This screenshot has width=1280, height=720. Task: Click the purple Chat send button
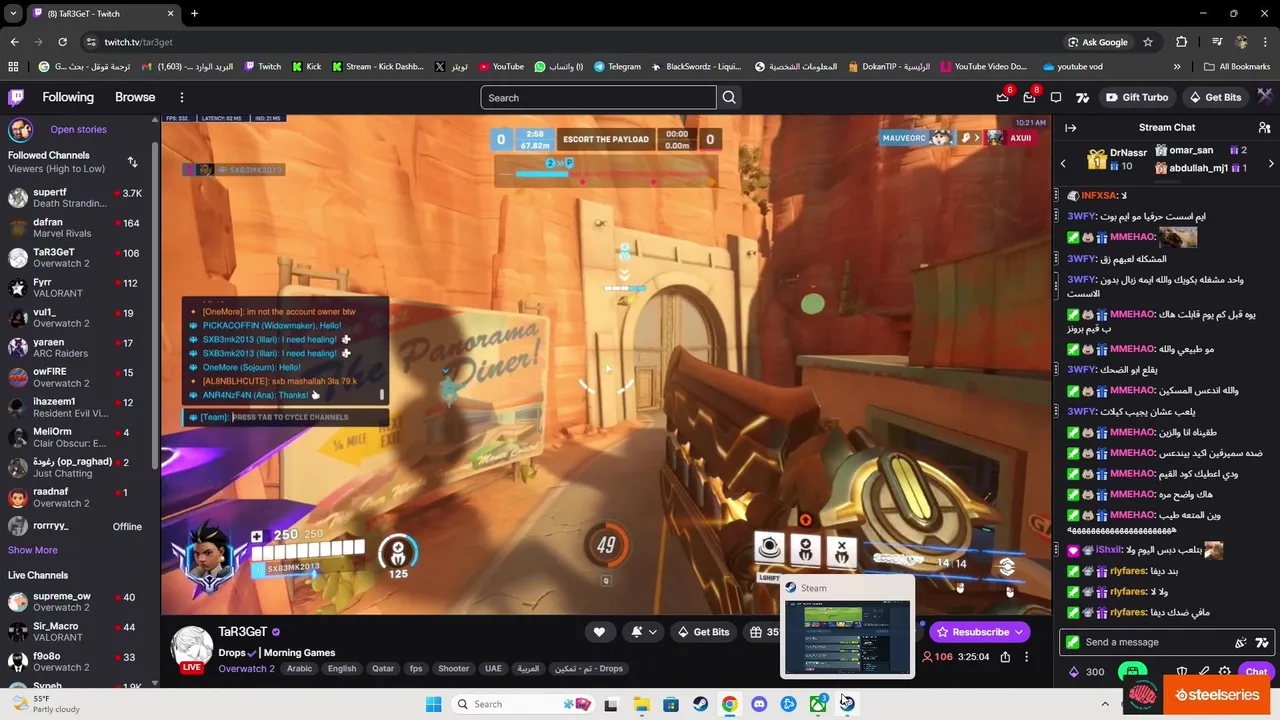tap(1256, 672)
